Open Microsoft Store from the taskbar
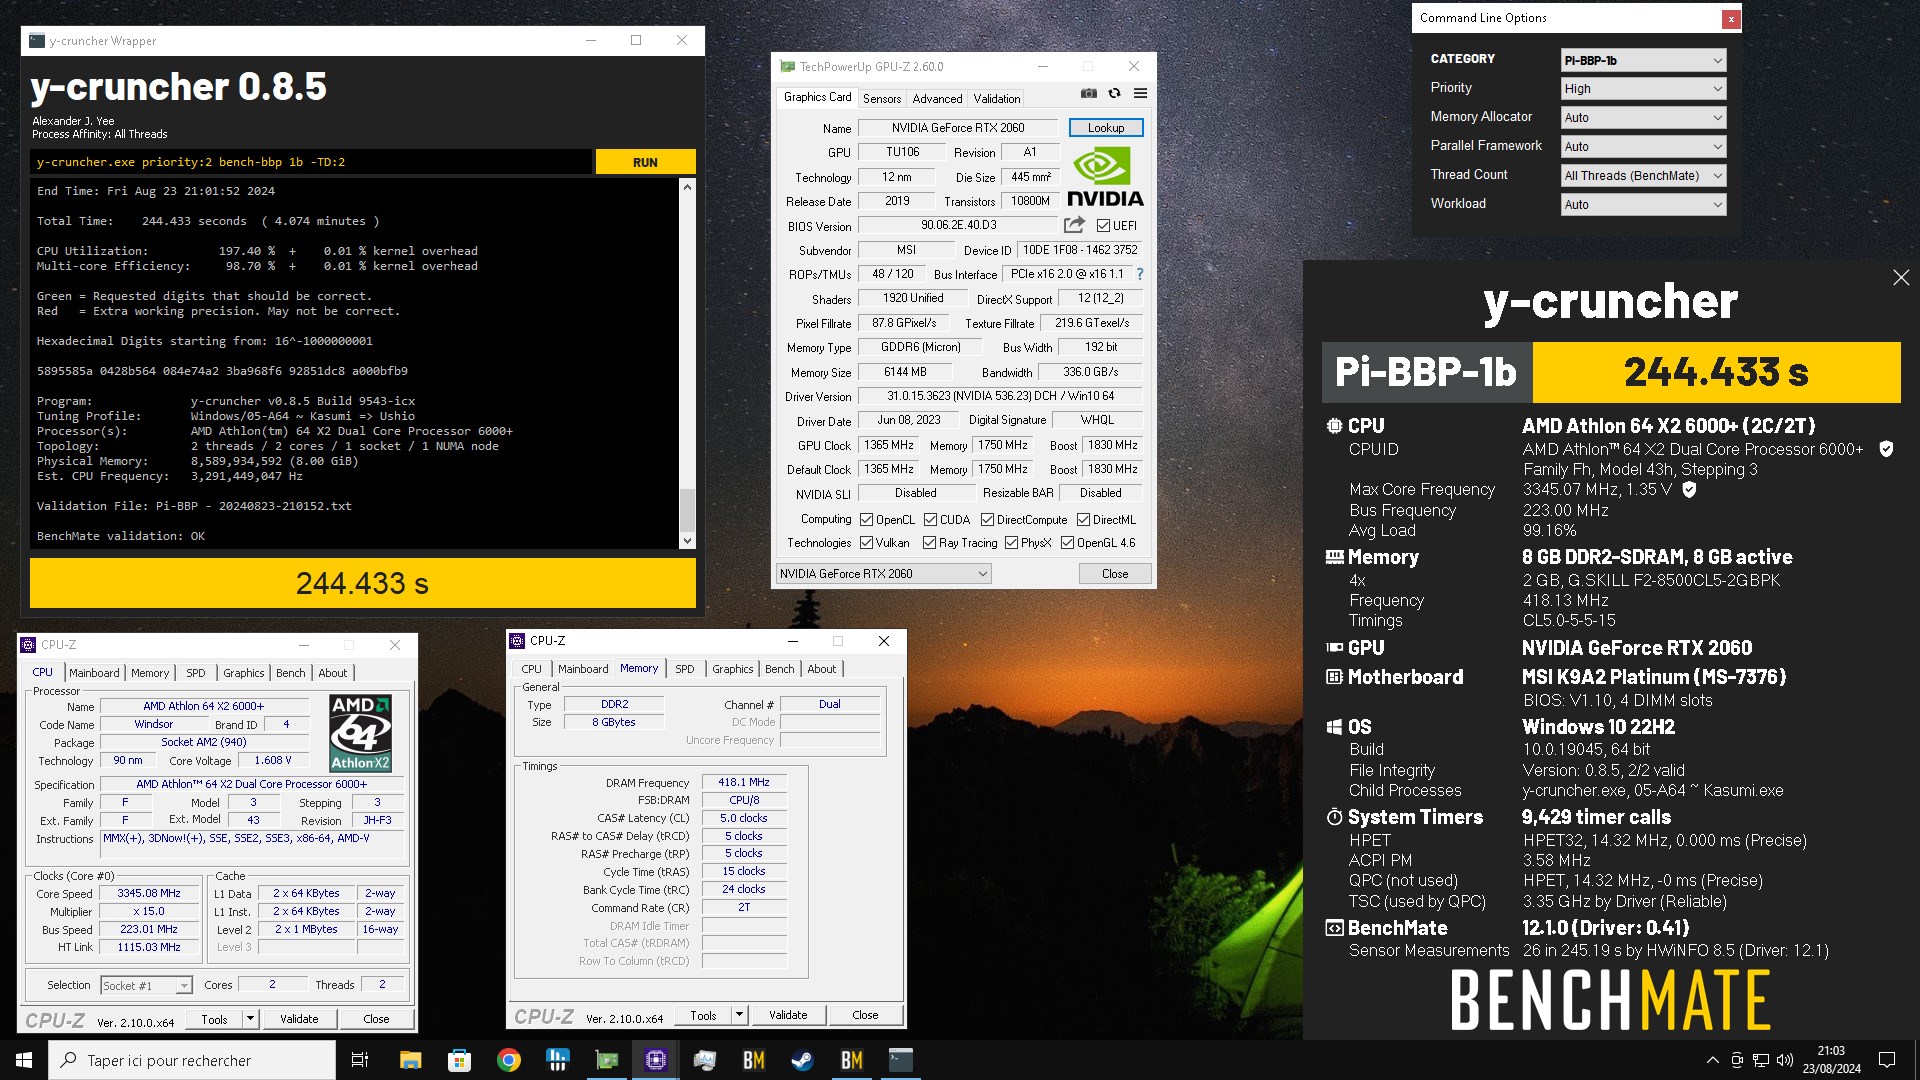The width and height of the screenshot is (1920, 1080). (459, 1060)
